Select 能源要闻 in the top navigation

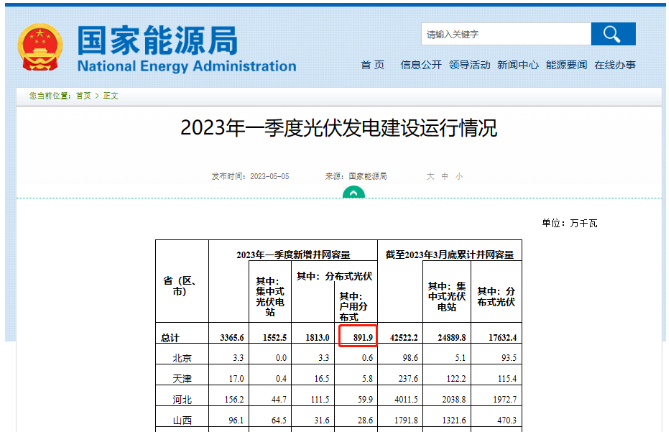point(566,65)
